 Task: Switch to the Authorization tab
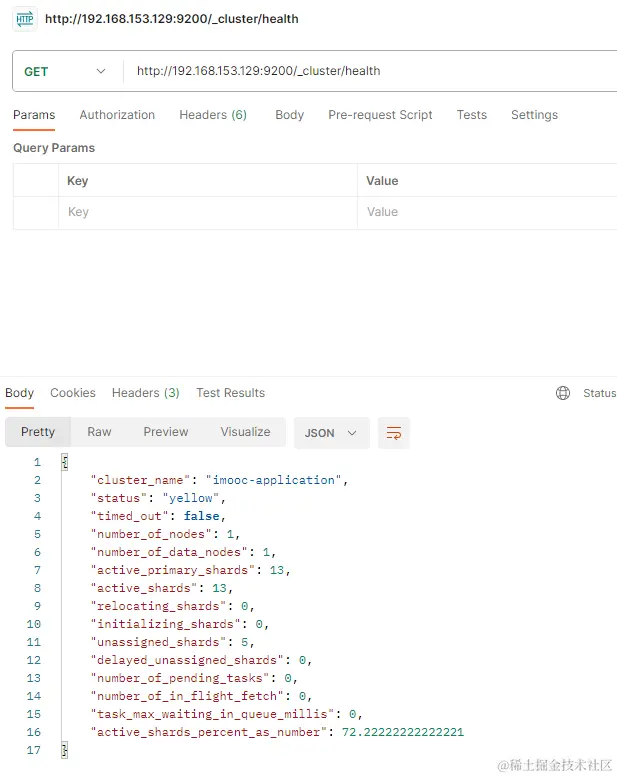[x=117, y=115]
